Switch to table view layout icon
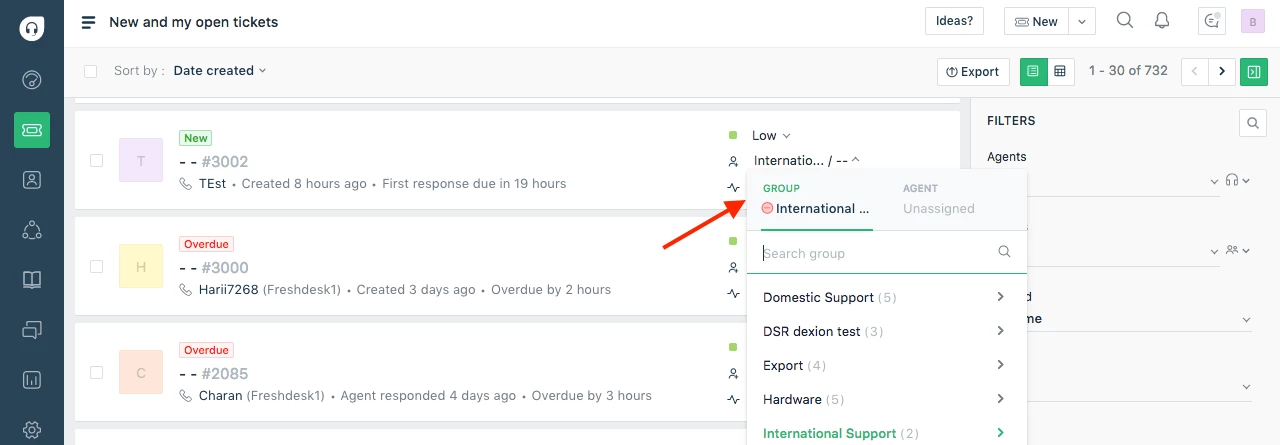The image size is (1280, 445). click(1060, 71)
